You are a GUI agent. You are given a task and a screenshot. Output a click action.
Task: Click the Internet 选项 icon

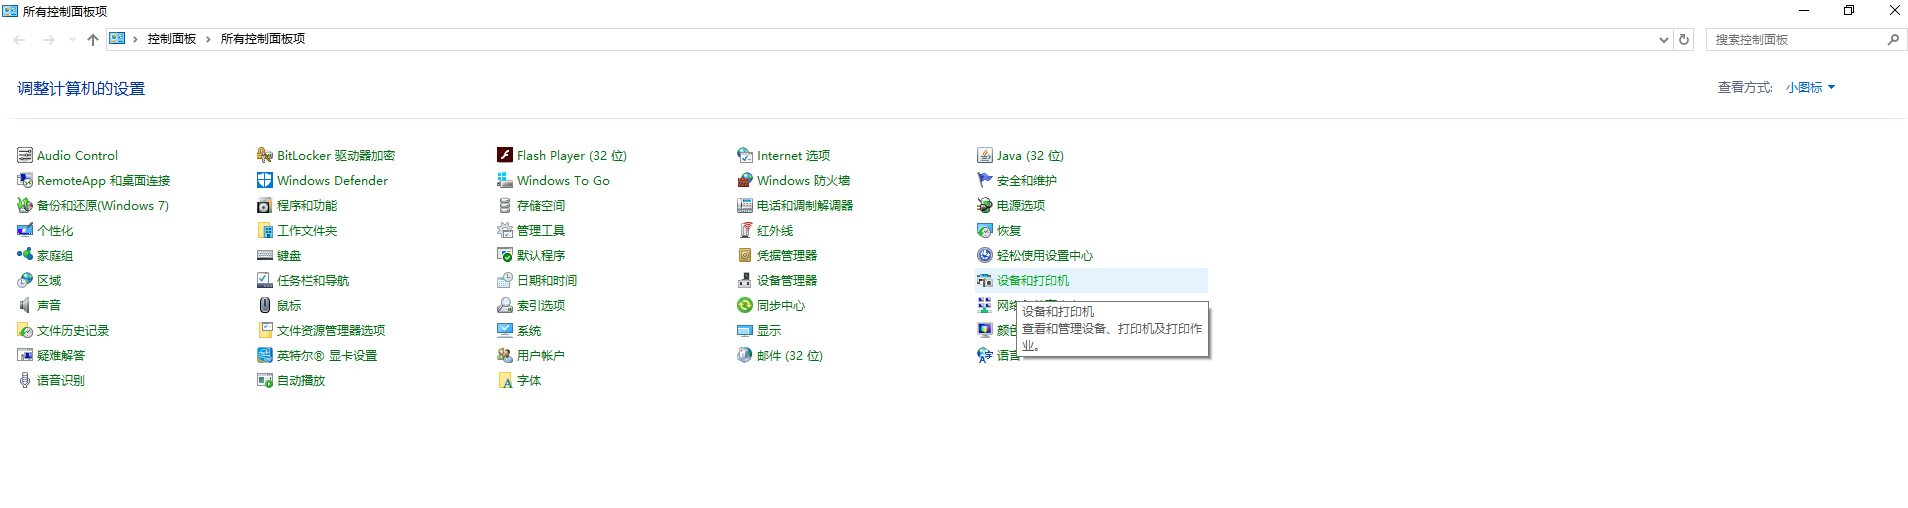(745, 155)
